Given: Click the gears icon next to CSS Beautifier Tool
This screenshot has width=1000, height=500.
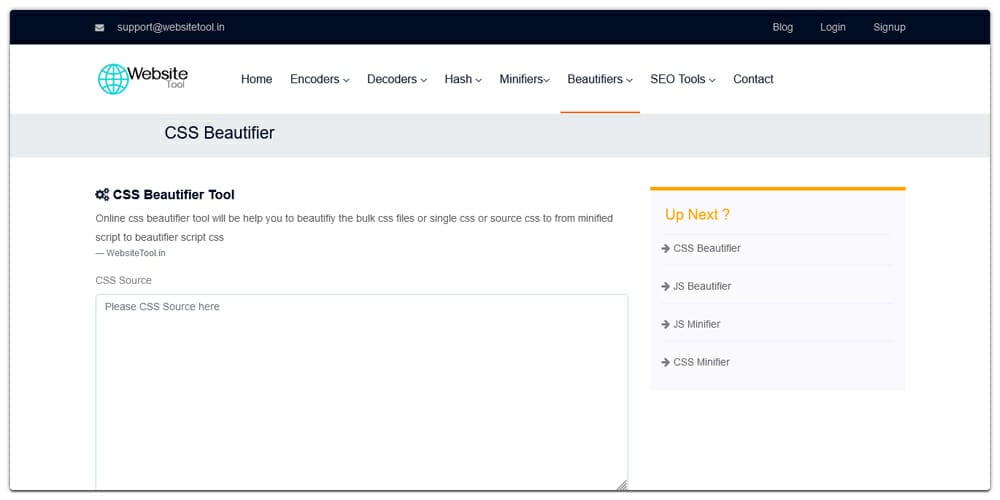Looking at the screenshot, I should (x=102, y=195).
